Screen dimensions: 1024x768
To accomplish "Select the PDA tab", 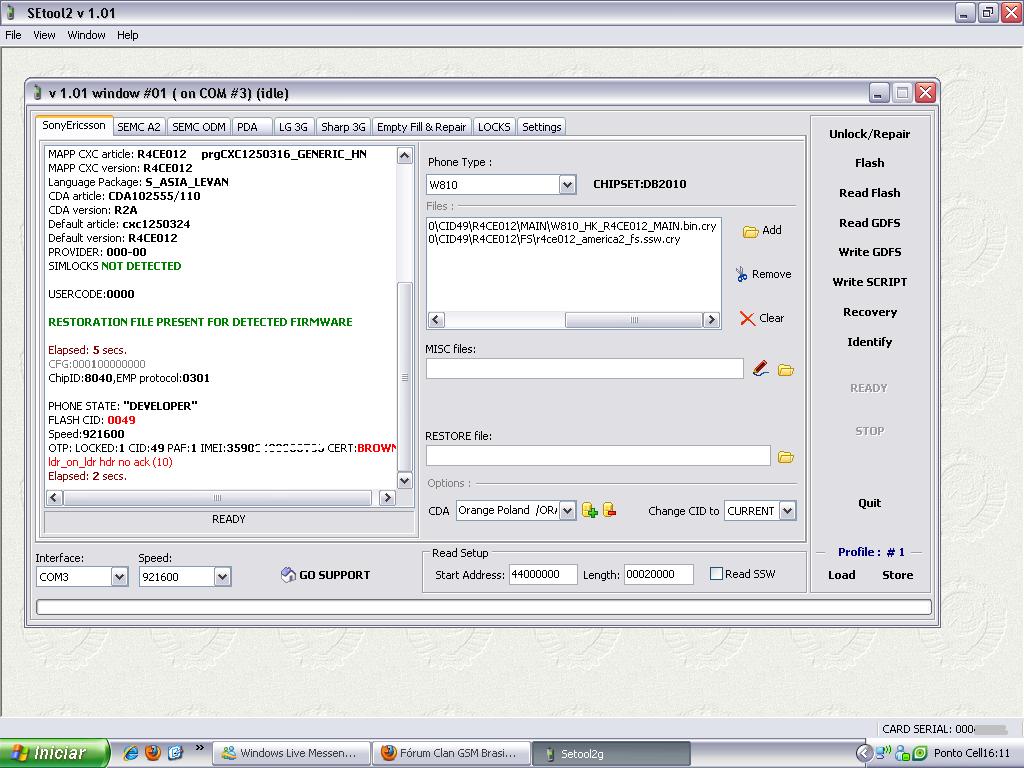I will tap(251, 127).
